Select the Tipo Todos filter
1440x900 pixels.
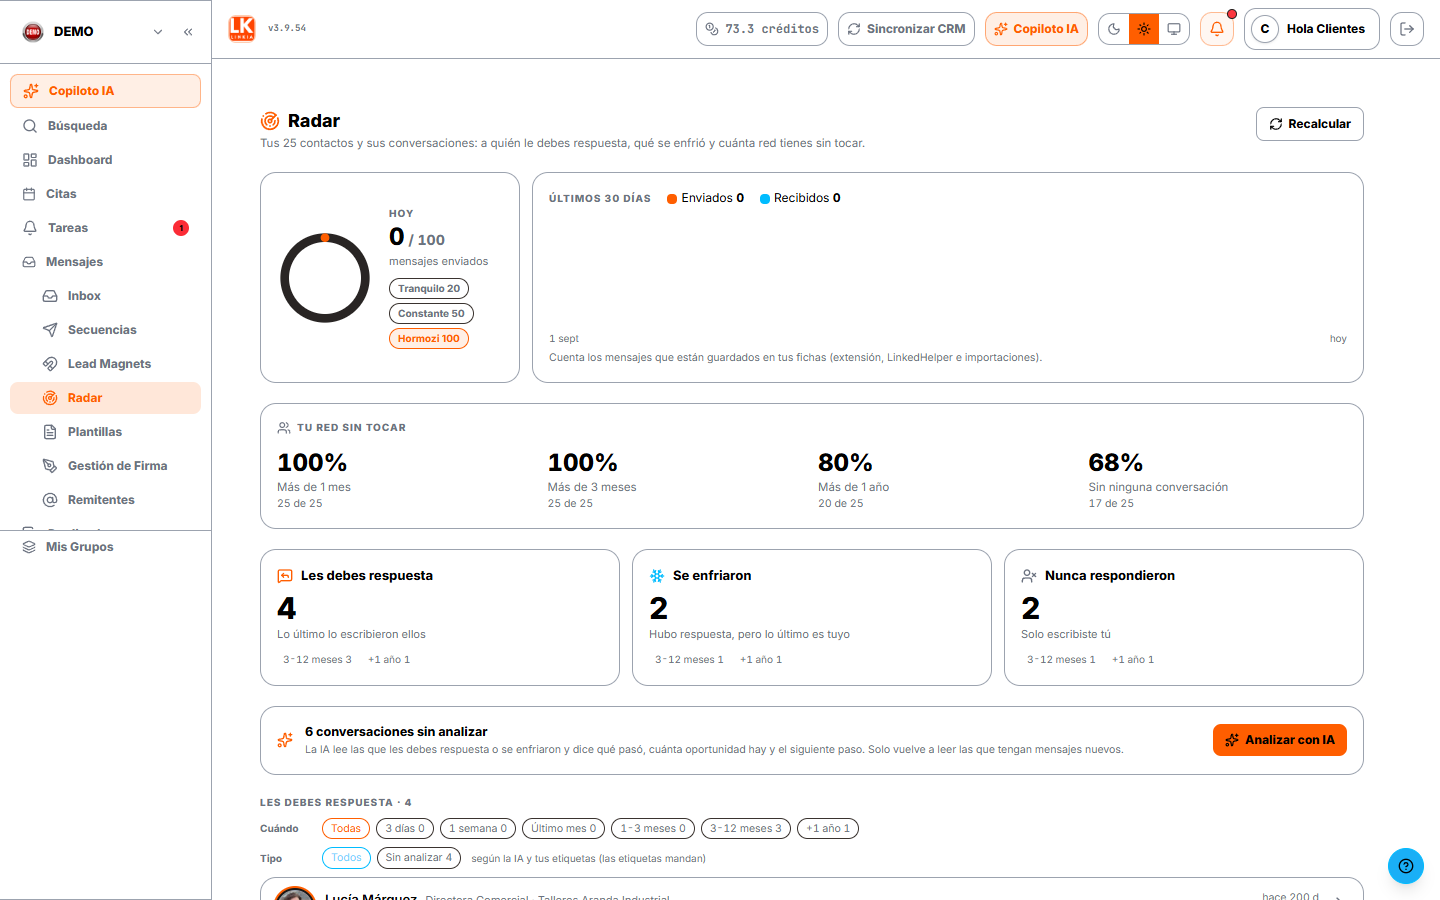(x=346, y=858)
